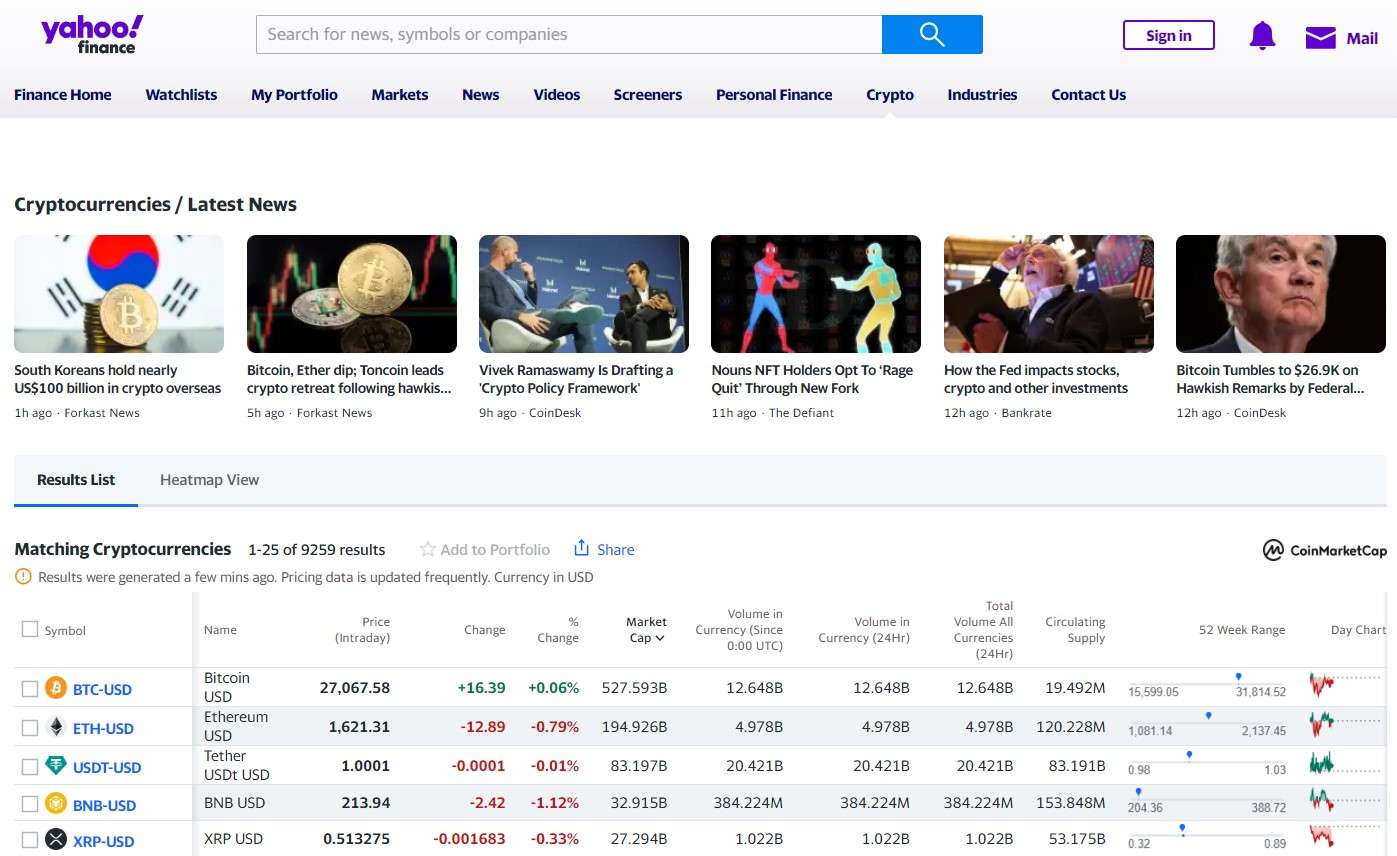
Task: Open the Markets menu item
Action: point(400,95)
